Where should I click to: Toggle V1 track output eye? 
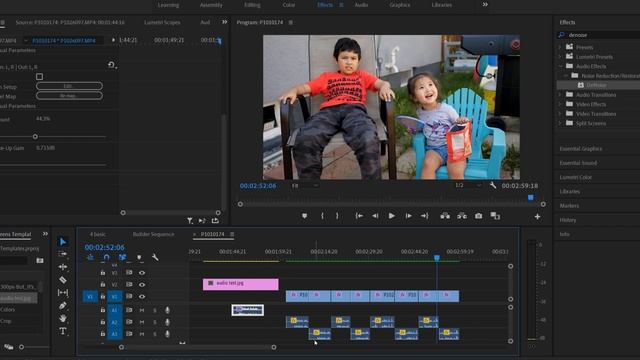click(142, 296)
